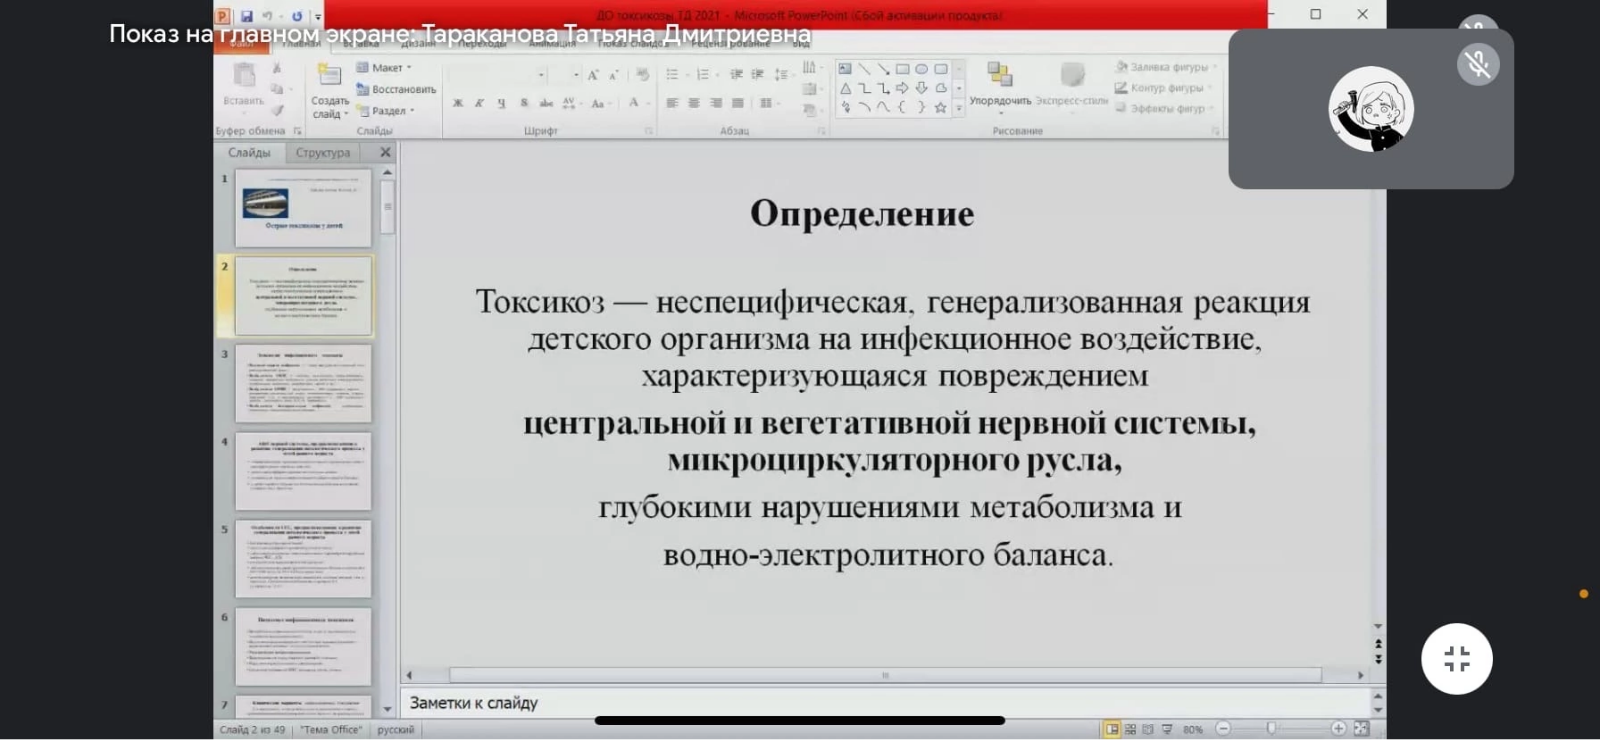Justify text in Абзац group
The image size is (1600, 740).
(738, 103)
